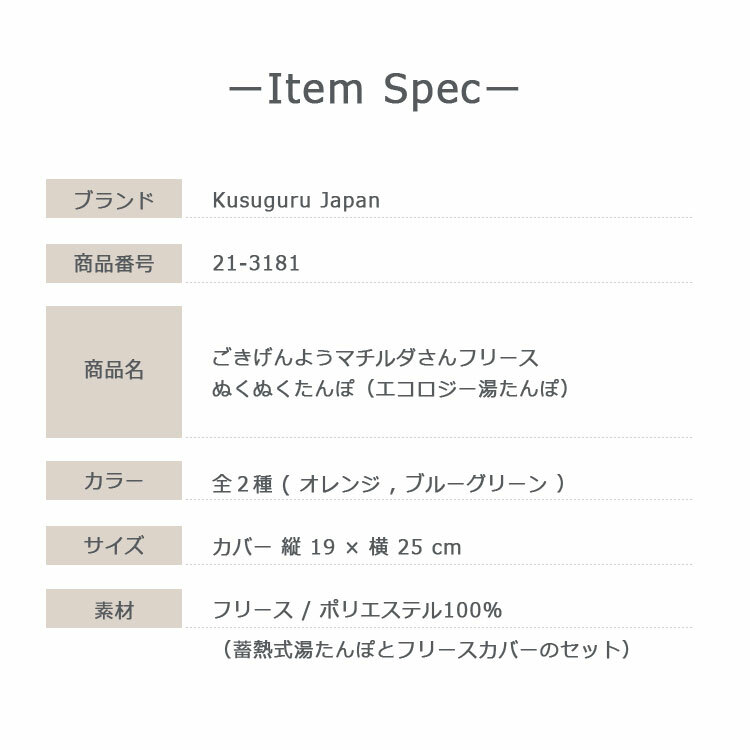Select the 素材 label cell
The width and height of the screenshot is (750, 750).
point(114,610)
